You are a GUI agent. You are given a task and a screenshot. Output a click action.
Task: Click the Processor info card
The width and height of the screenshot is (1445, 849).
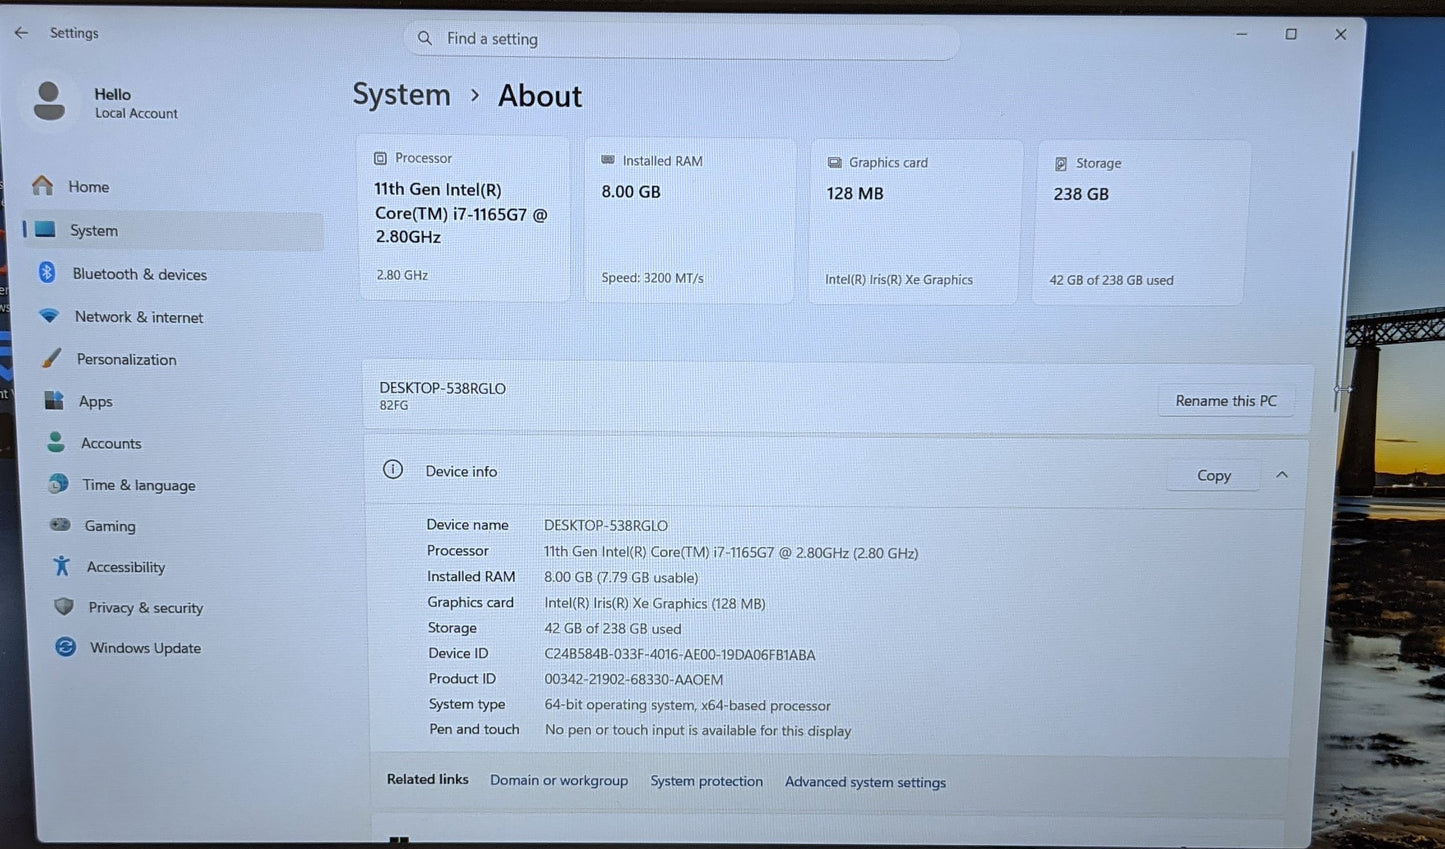click(464, 218)
